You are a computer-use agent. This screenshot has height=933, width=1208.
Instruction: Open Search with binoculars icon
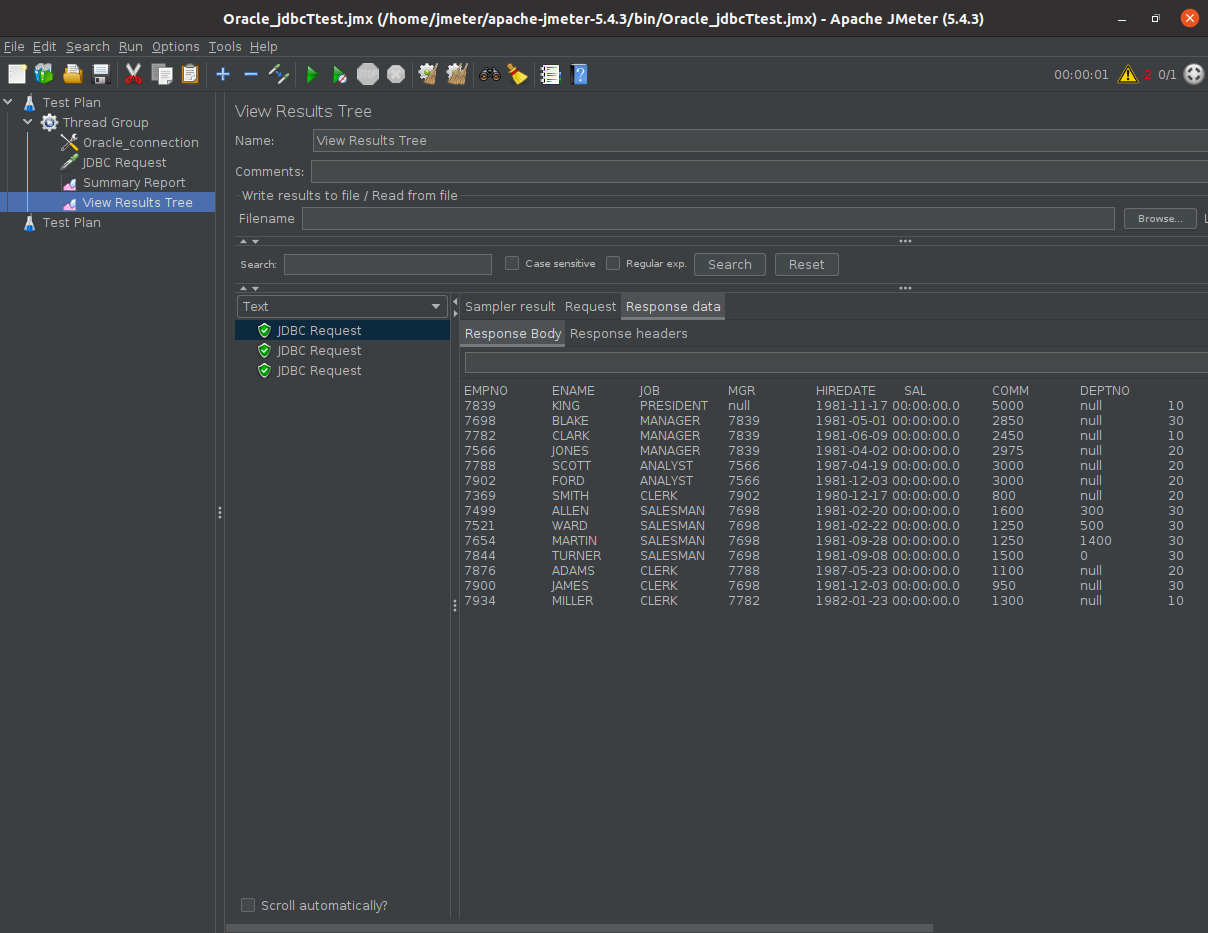(489, 74)
